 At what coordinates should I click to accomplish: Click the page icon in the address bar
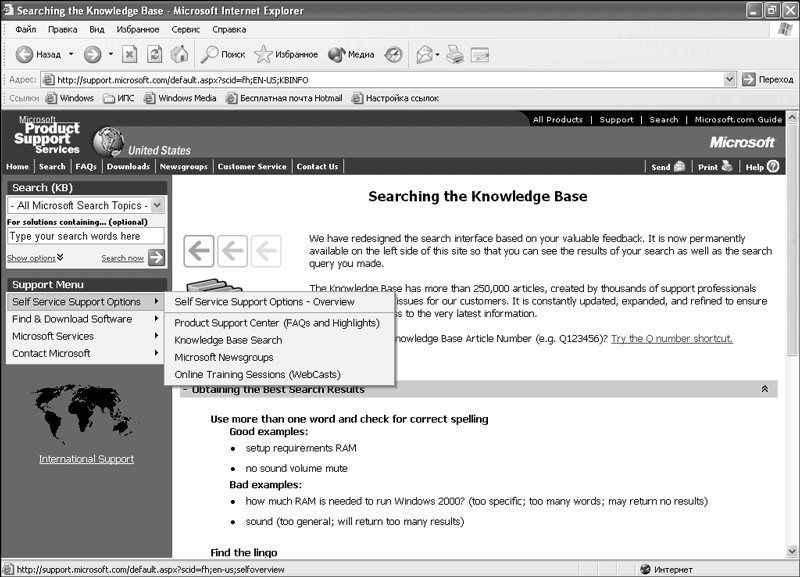tap(48, 80)
